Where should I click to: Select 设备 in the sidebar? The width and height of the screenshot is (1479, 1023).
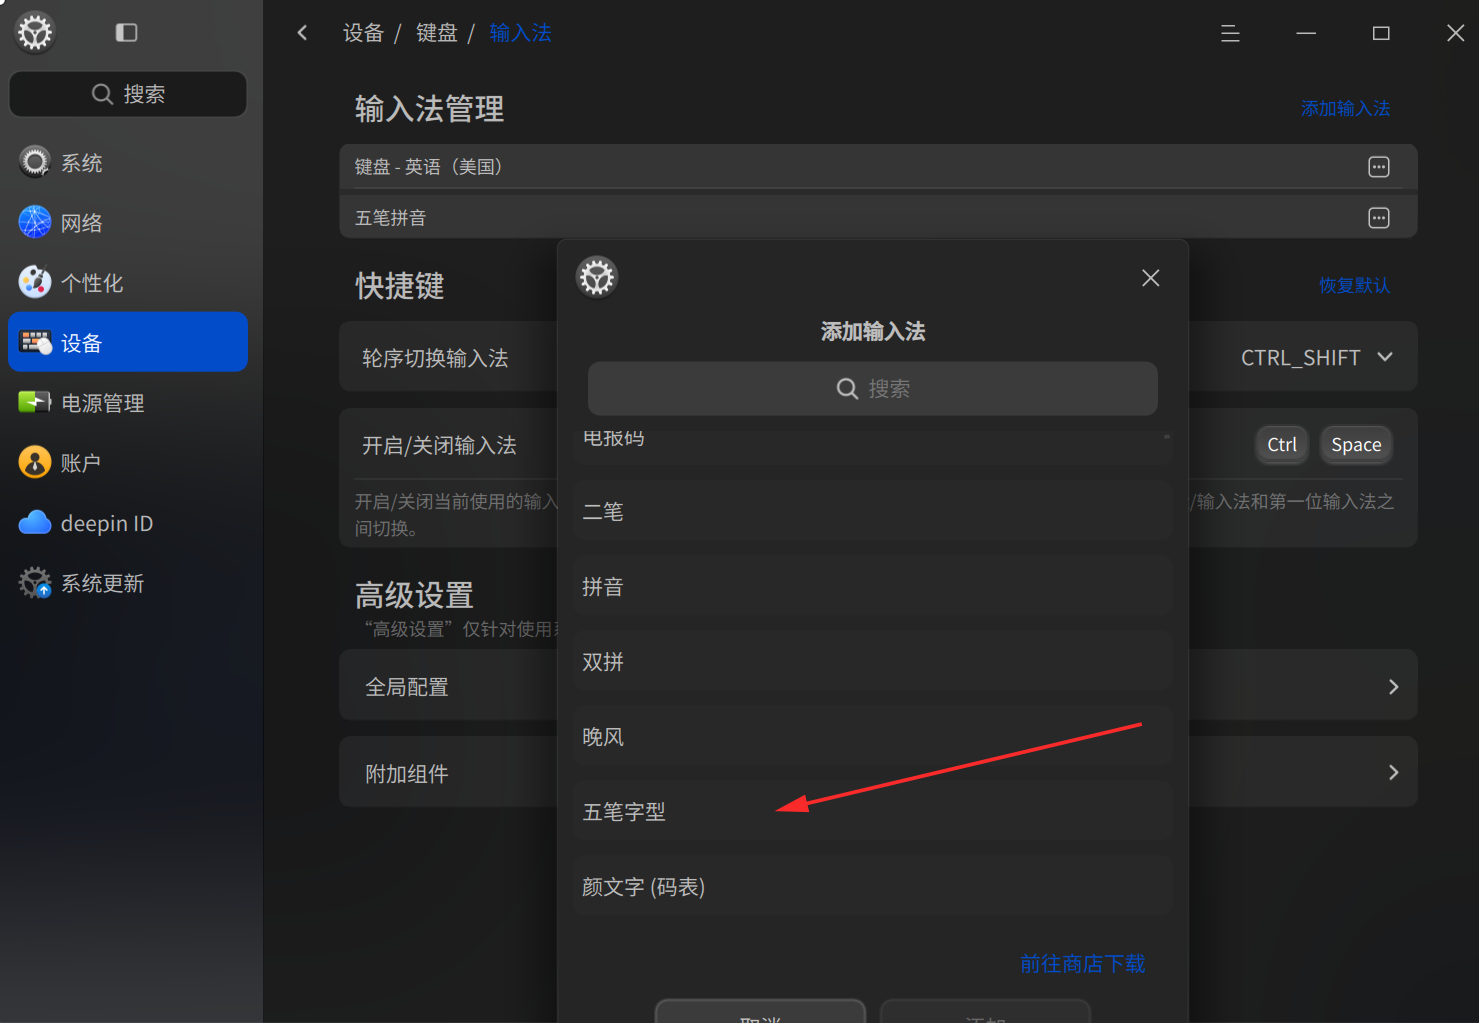click(128, 343)
